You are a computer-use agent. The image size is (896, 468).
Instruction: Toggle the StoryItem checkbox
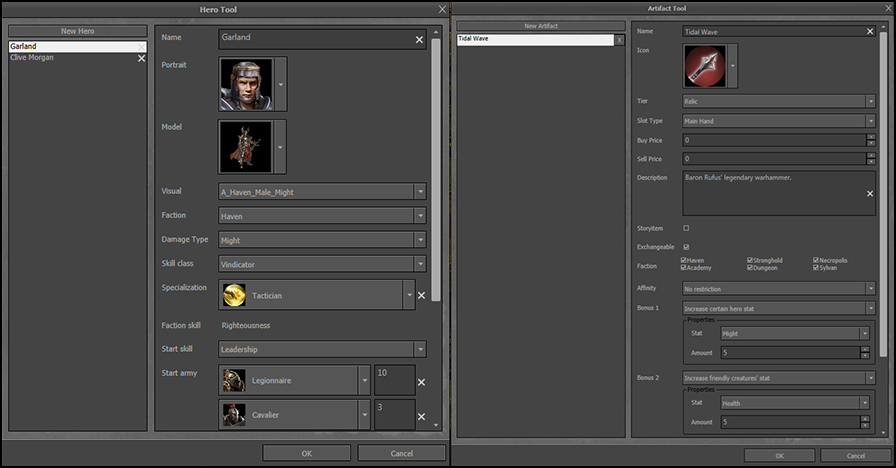tap(685, 229)
